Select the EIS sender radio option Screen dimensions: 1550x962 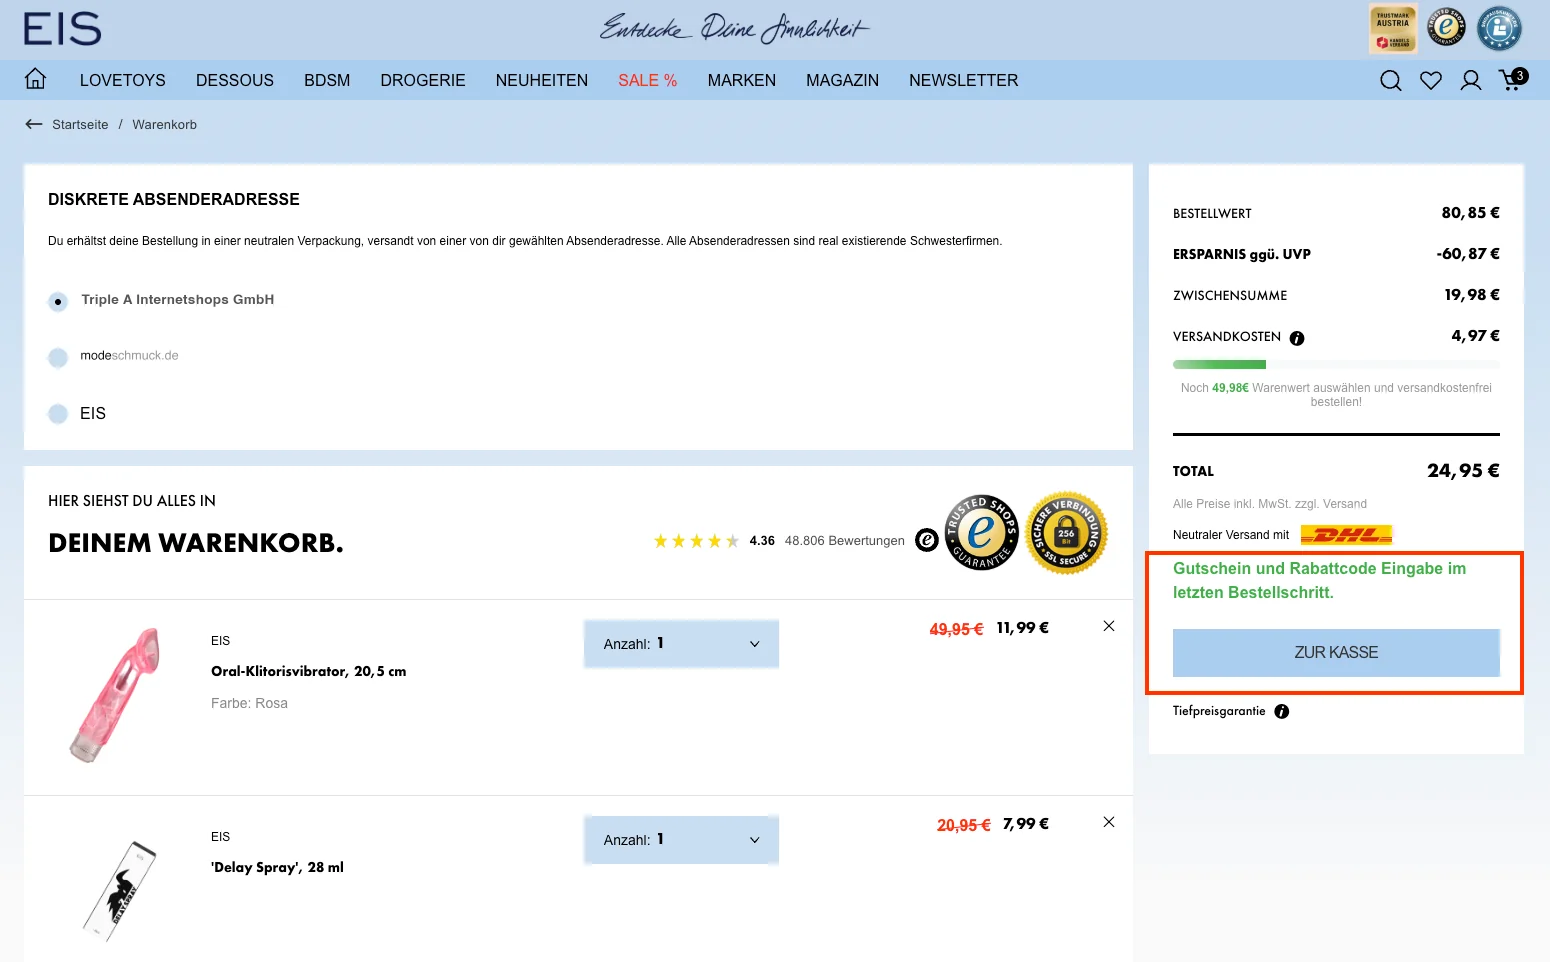point(58,413)
